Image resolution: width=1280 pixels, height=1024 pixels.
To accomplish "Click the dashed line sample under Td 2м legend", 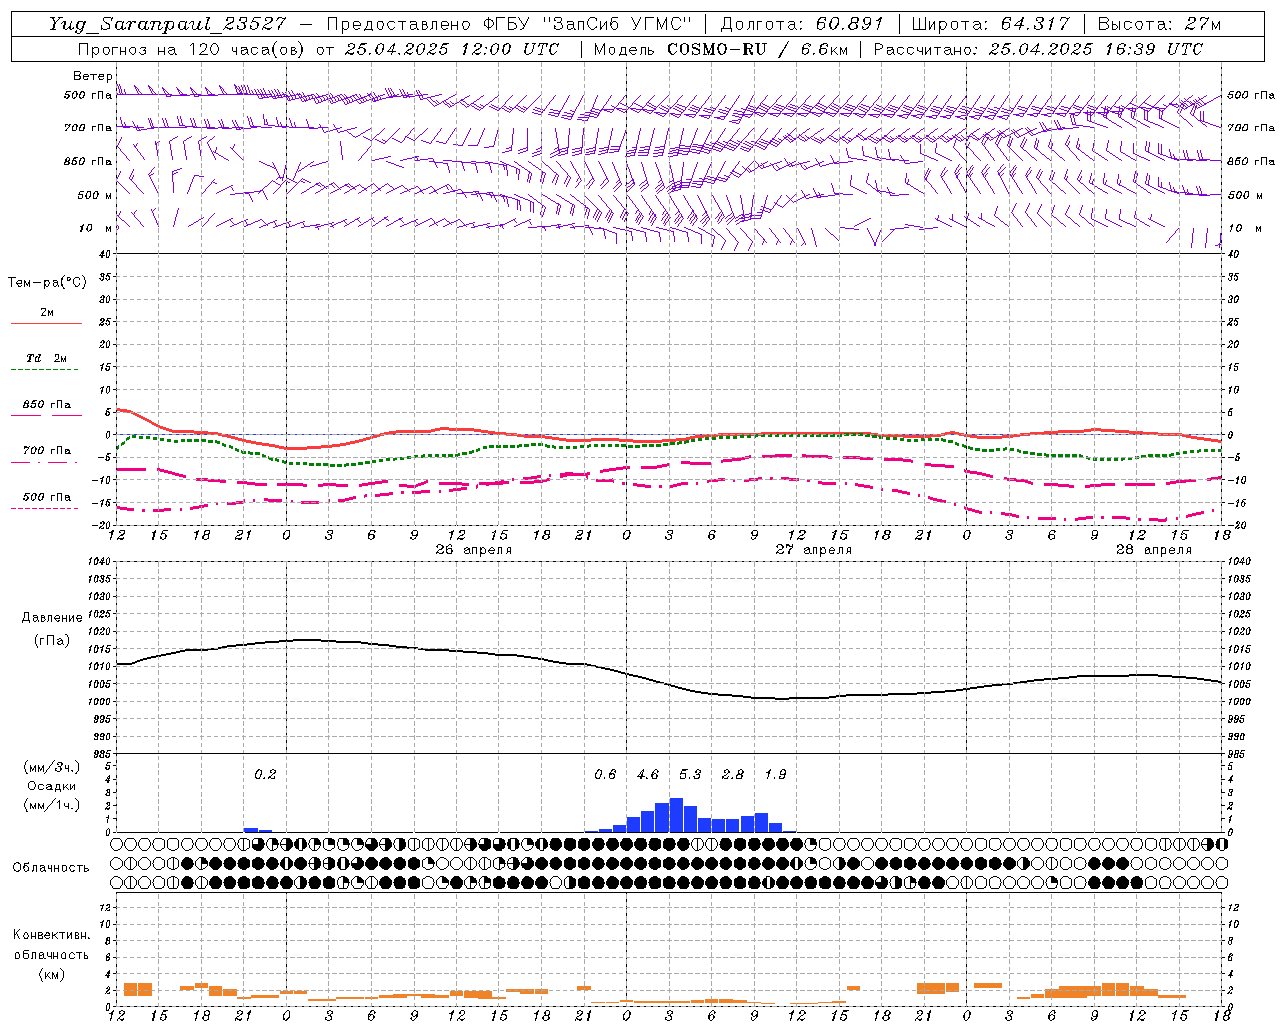I will 44,369.
